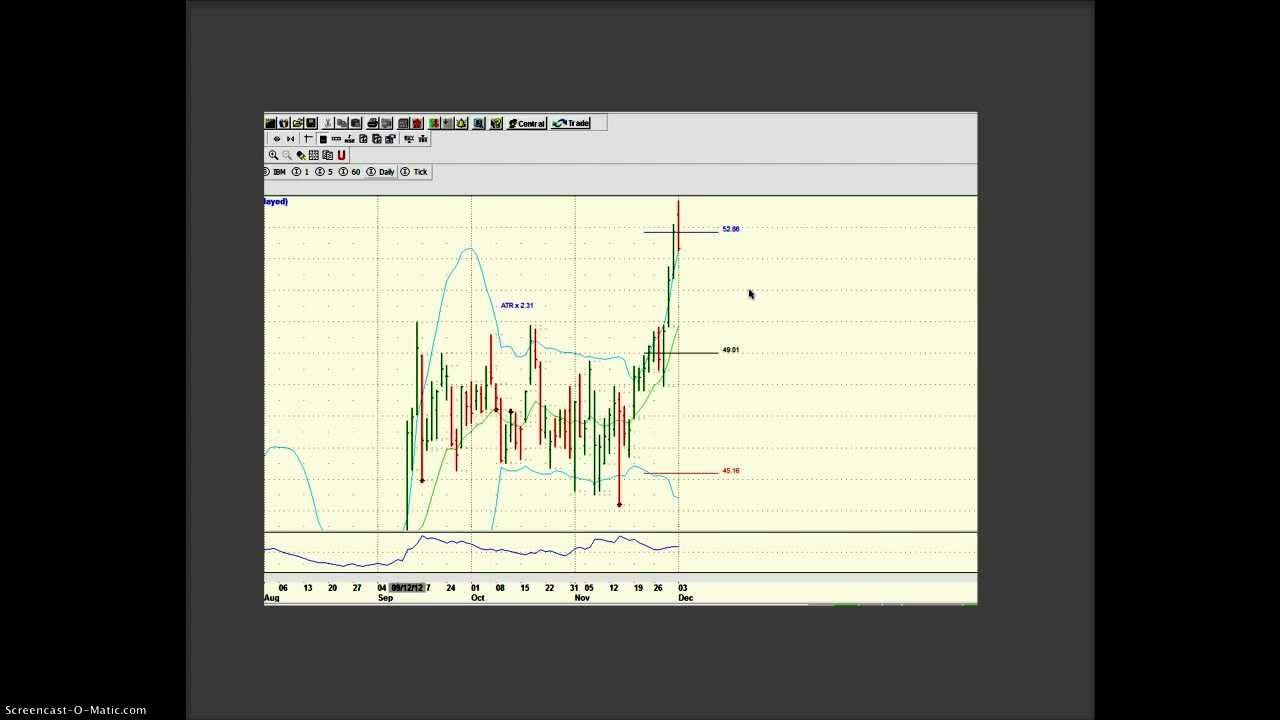Click the last icon in the second toolbar row
This screenshot has height=720, width=1280.
pyautogui.click(x=423, y=139)
